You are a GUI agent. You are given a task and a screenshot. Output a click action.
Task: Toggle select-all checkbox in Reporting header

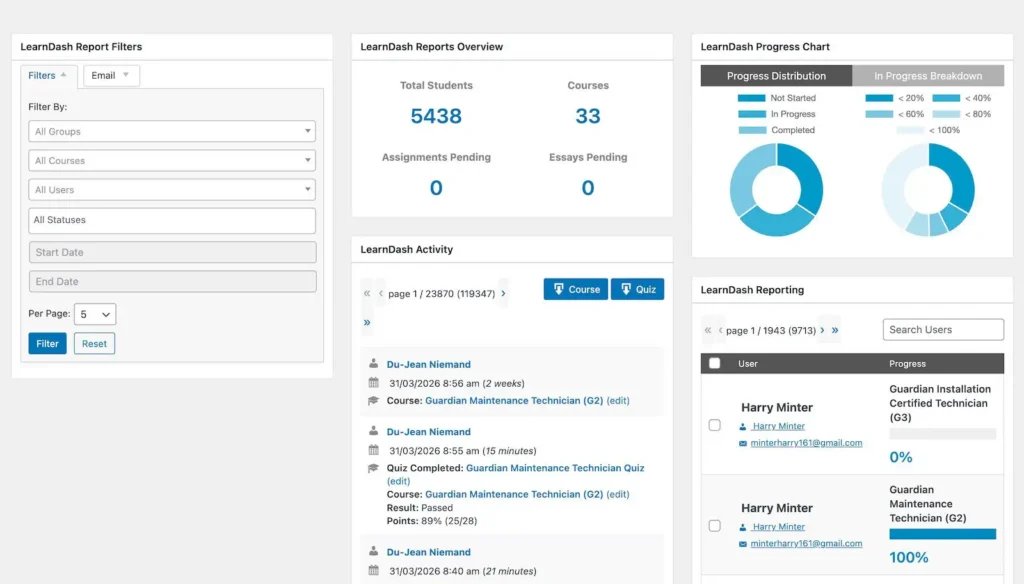pos(714,363)
